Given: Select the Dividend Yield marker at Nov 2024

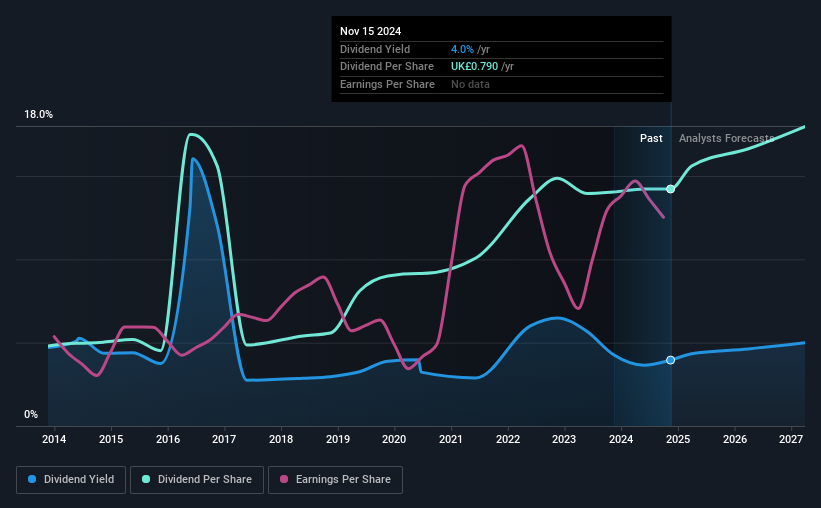Looking at the screenshot, I should click(x=670, y=360).
